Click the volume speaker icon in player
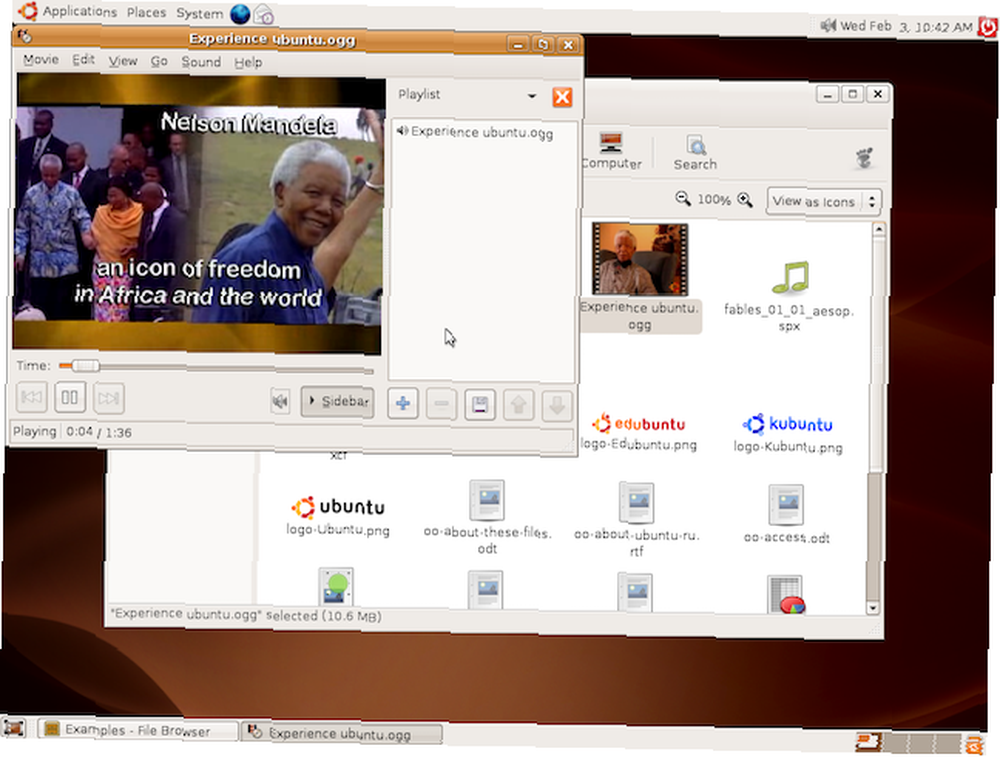1000x757 pixels. click(280, 401)
